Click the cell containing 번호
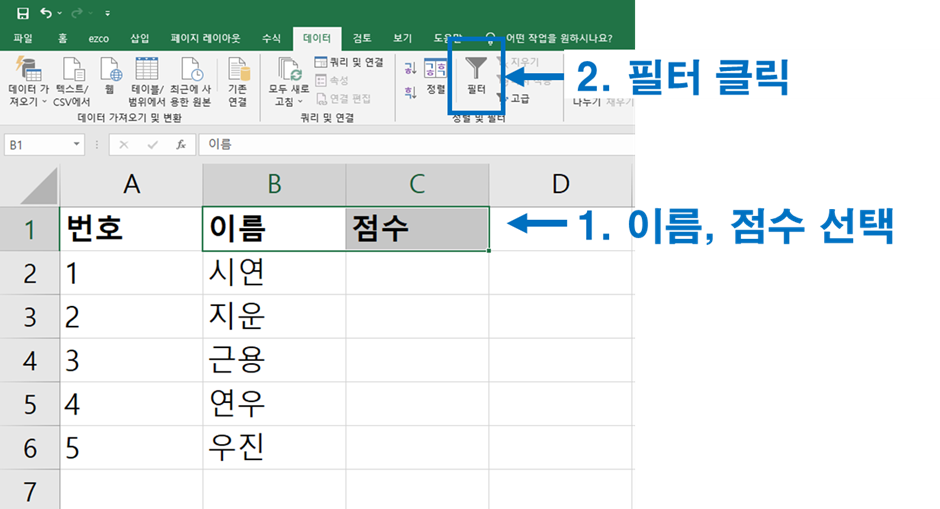 point(131,229)
